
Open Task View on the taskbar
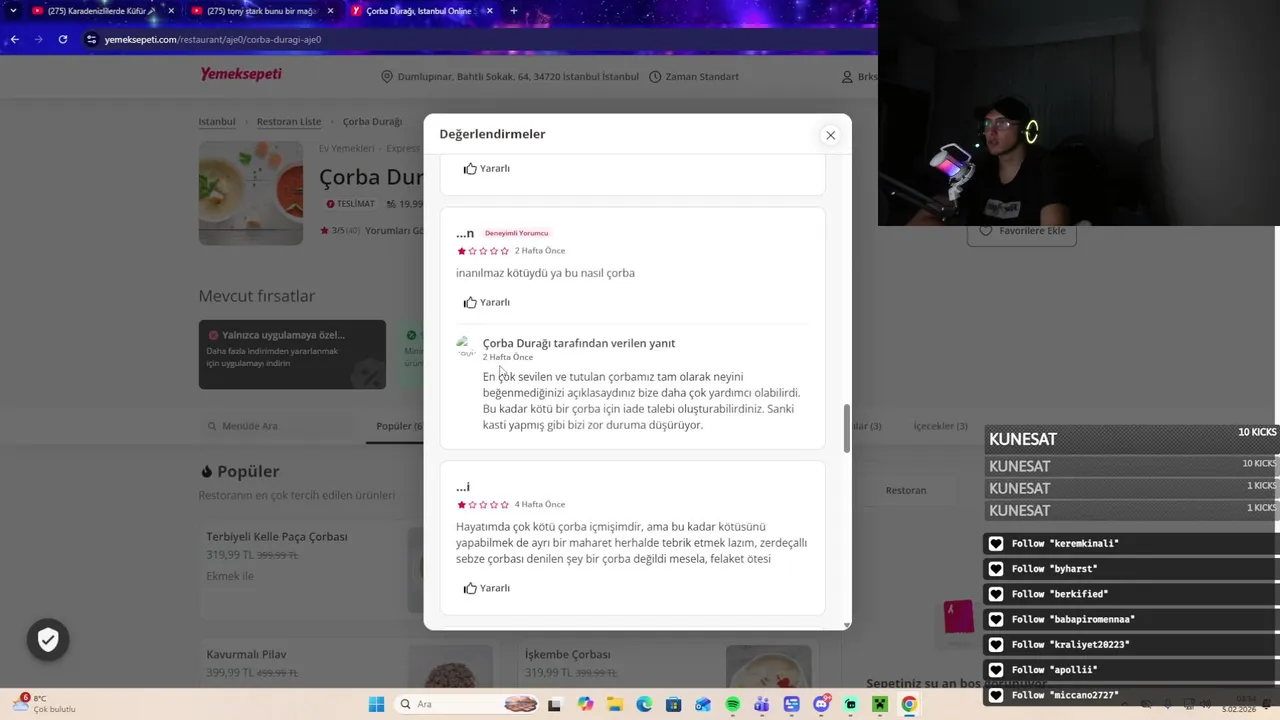click(x=555, y=705)
